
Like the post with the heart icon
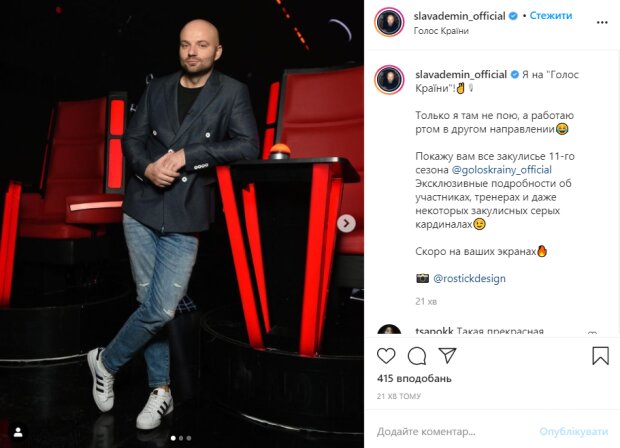click(x=386, y=356)
